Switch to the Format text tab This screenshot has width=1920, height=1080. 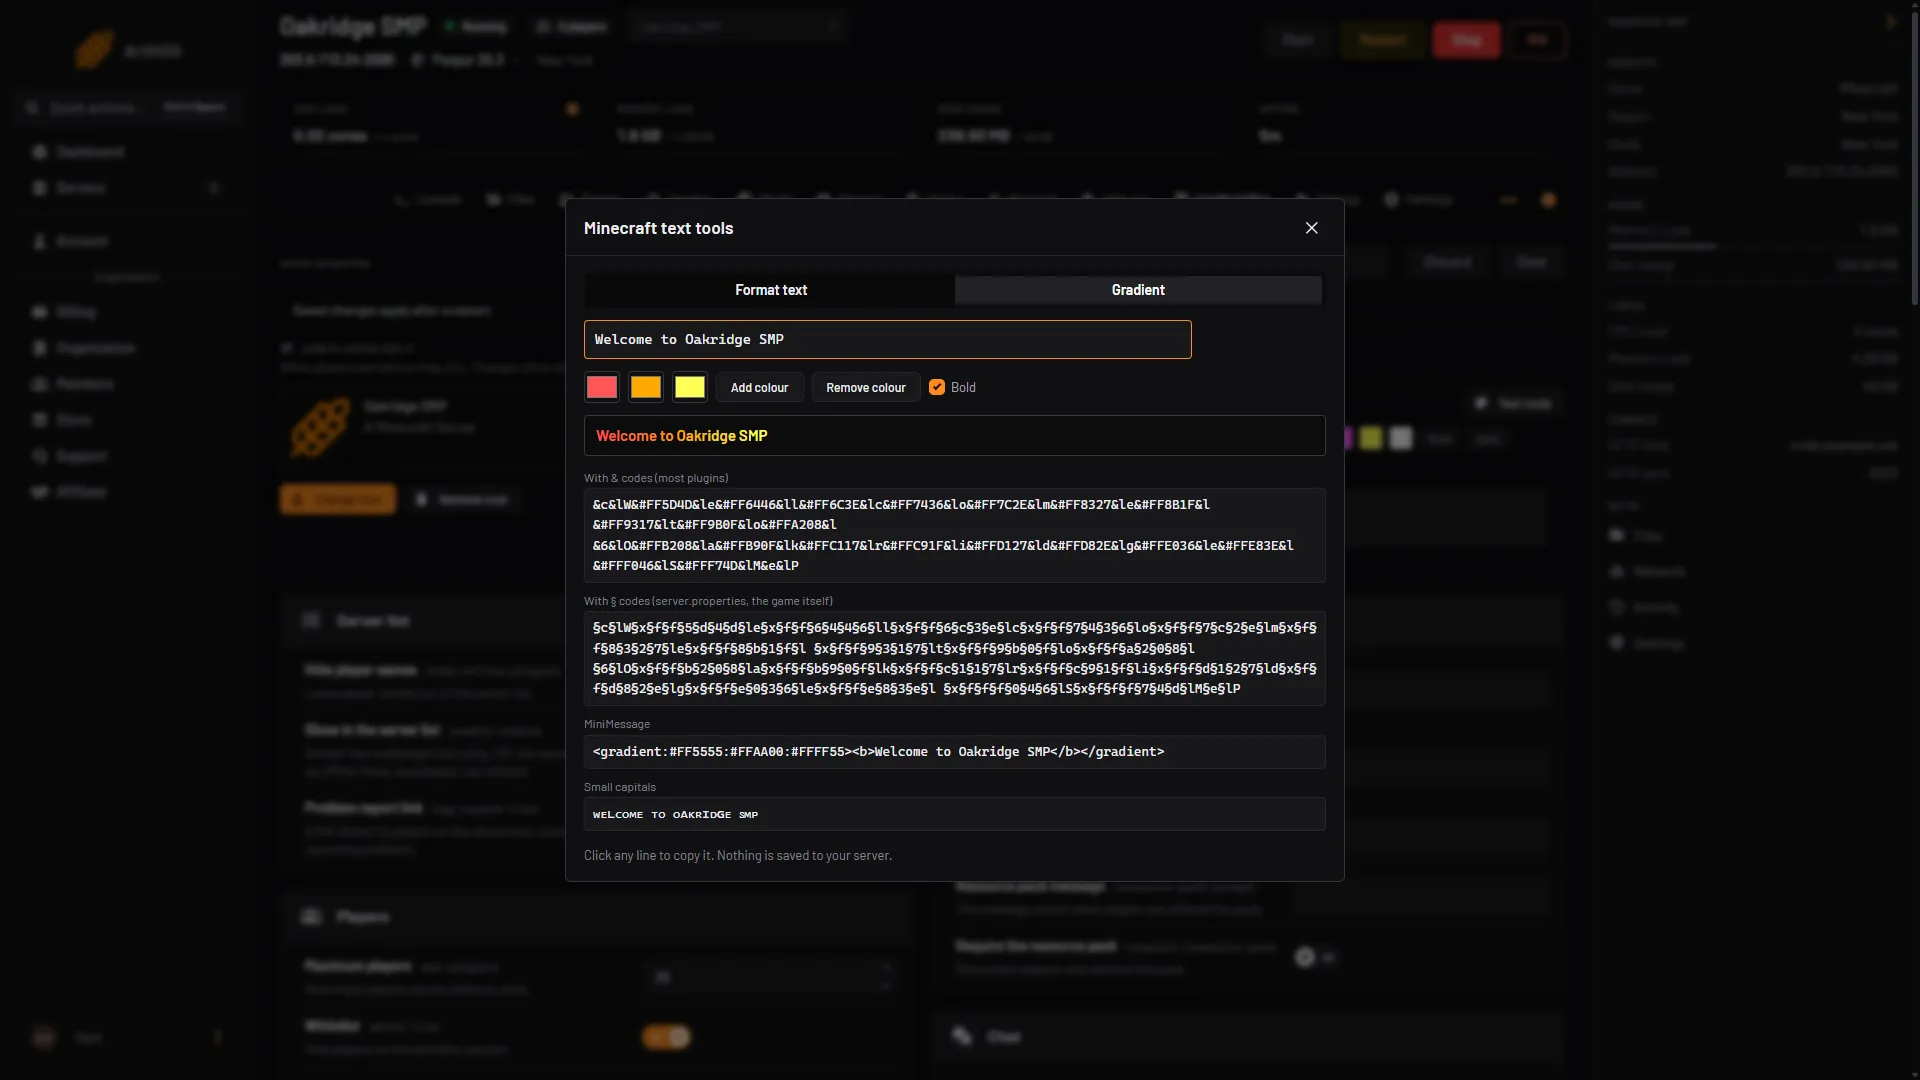[770, 290]
